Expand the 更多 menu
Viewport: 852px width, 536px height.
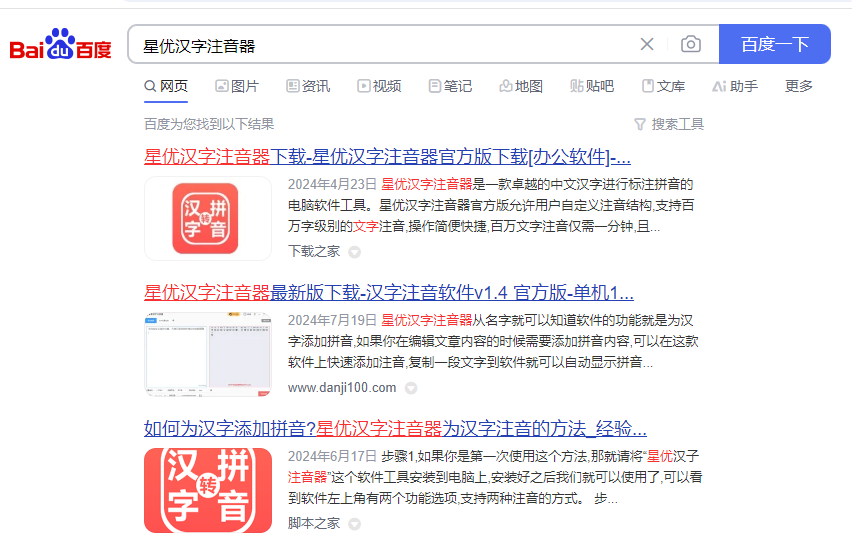pos(799,86)
